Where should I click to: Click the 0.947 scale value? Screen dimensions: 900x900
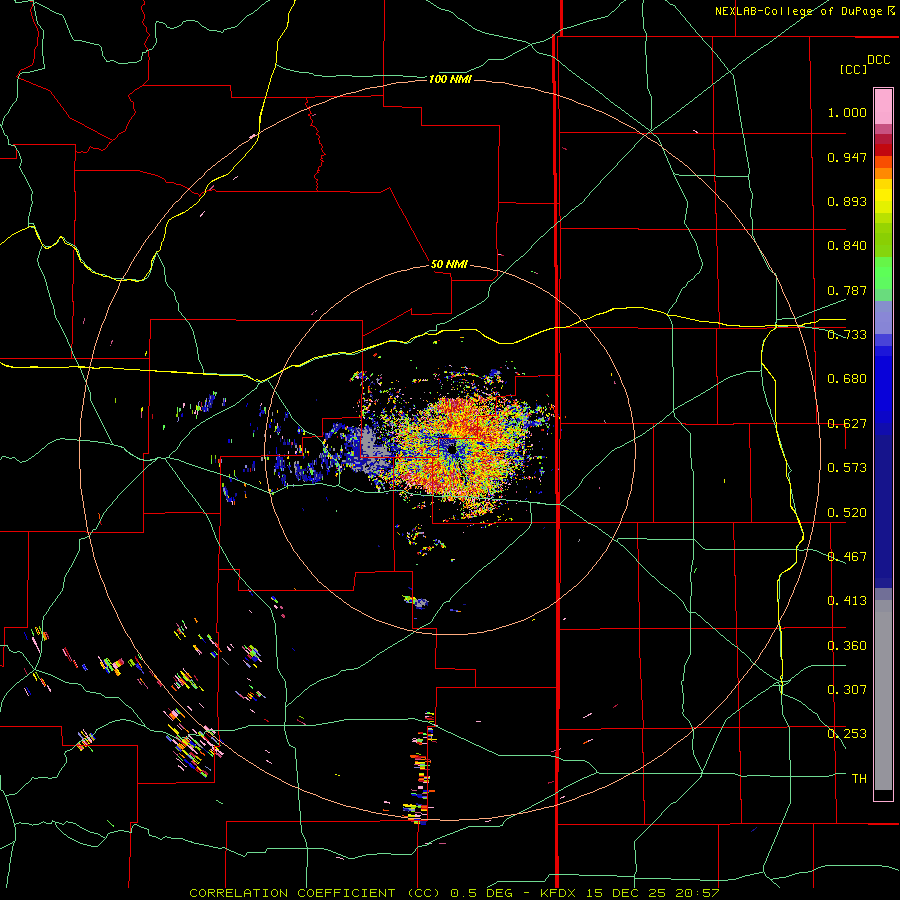847,157
